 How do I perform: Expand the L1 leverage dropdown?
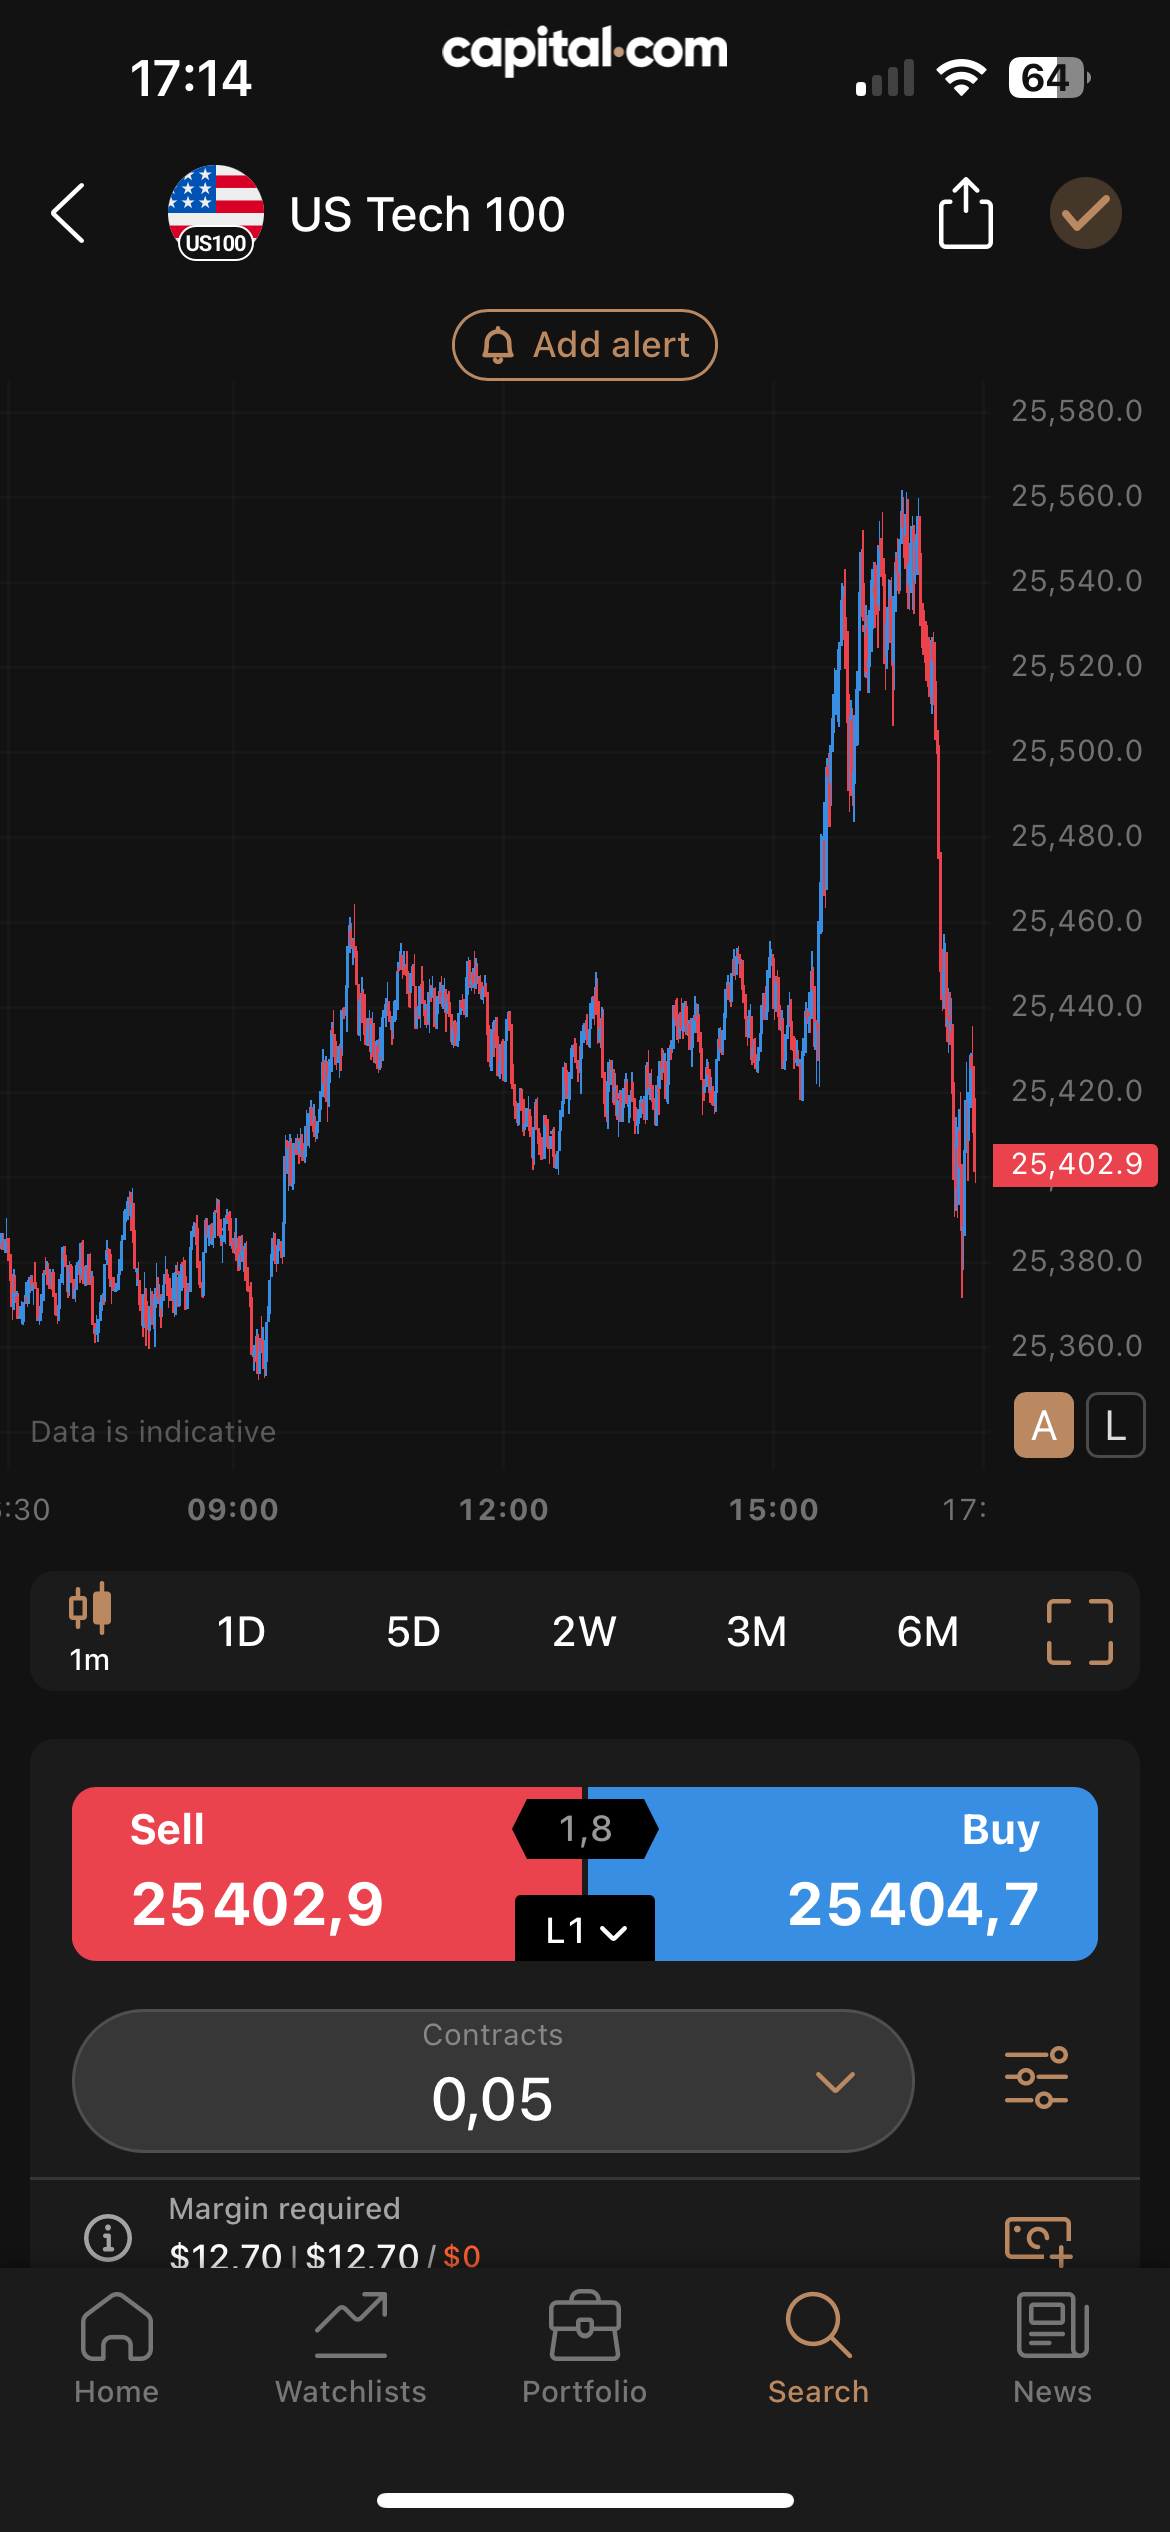(x=585, y=1929)
